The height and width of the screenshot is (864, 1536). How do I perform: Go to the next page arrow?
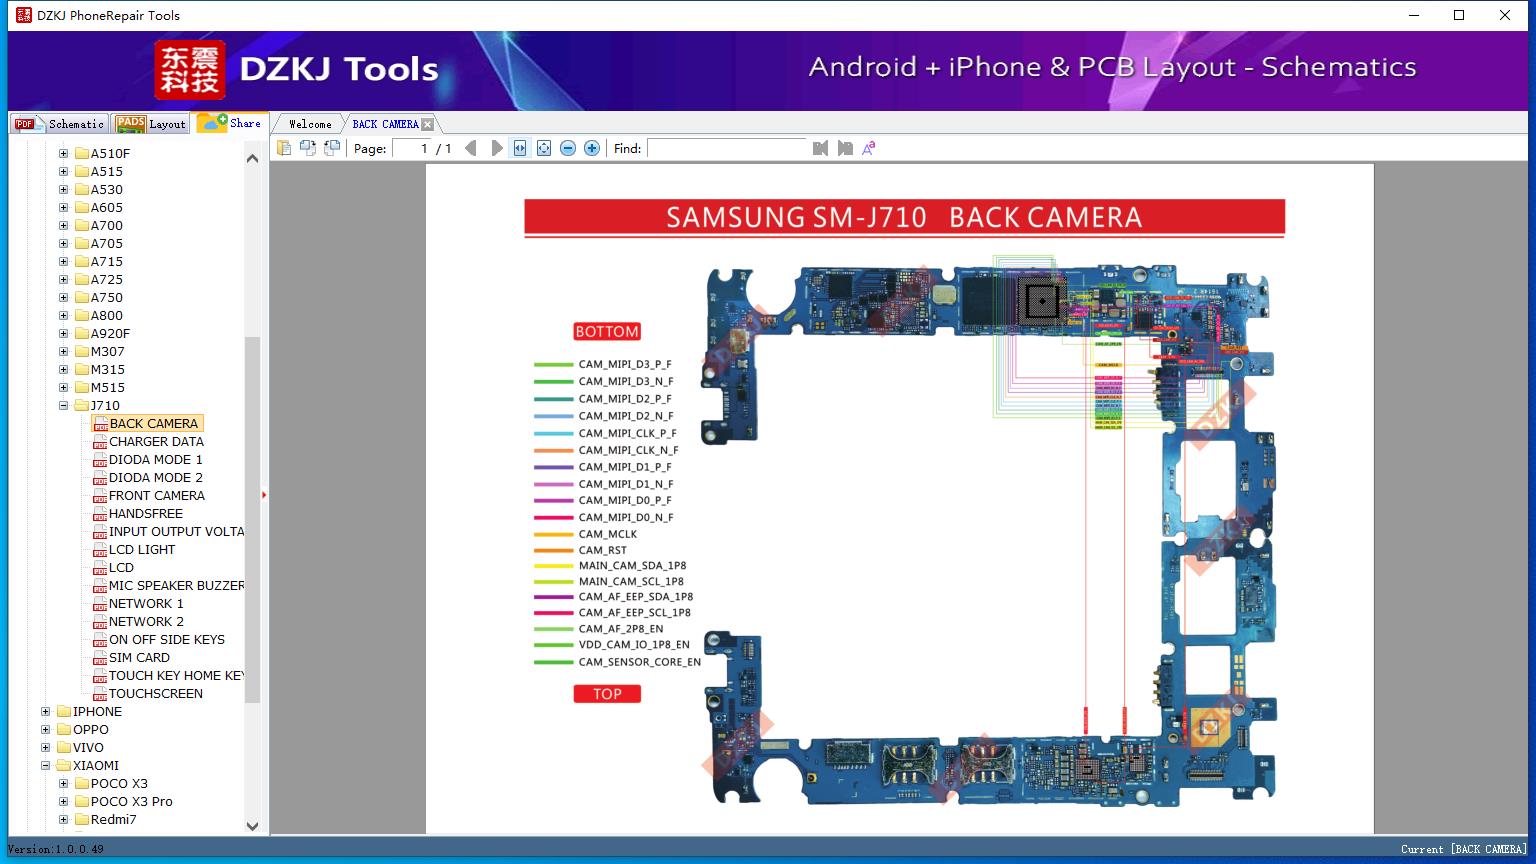(x=497, y=148)
